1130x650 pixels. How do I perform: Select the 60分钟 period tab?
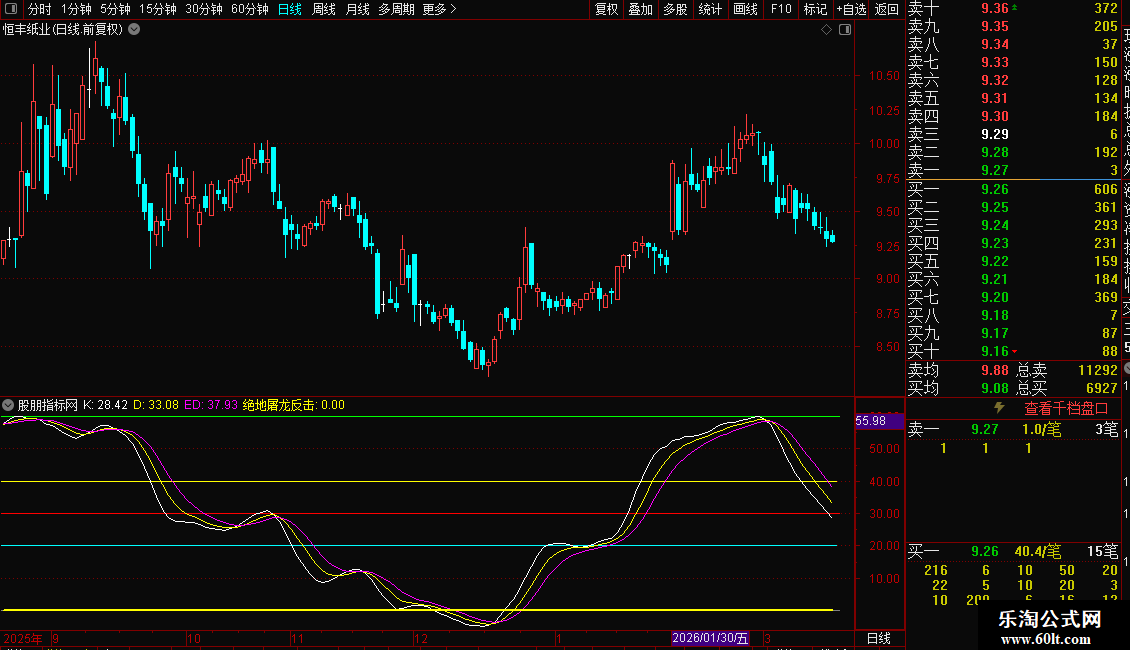249,9
